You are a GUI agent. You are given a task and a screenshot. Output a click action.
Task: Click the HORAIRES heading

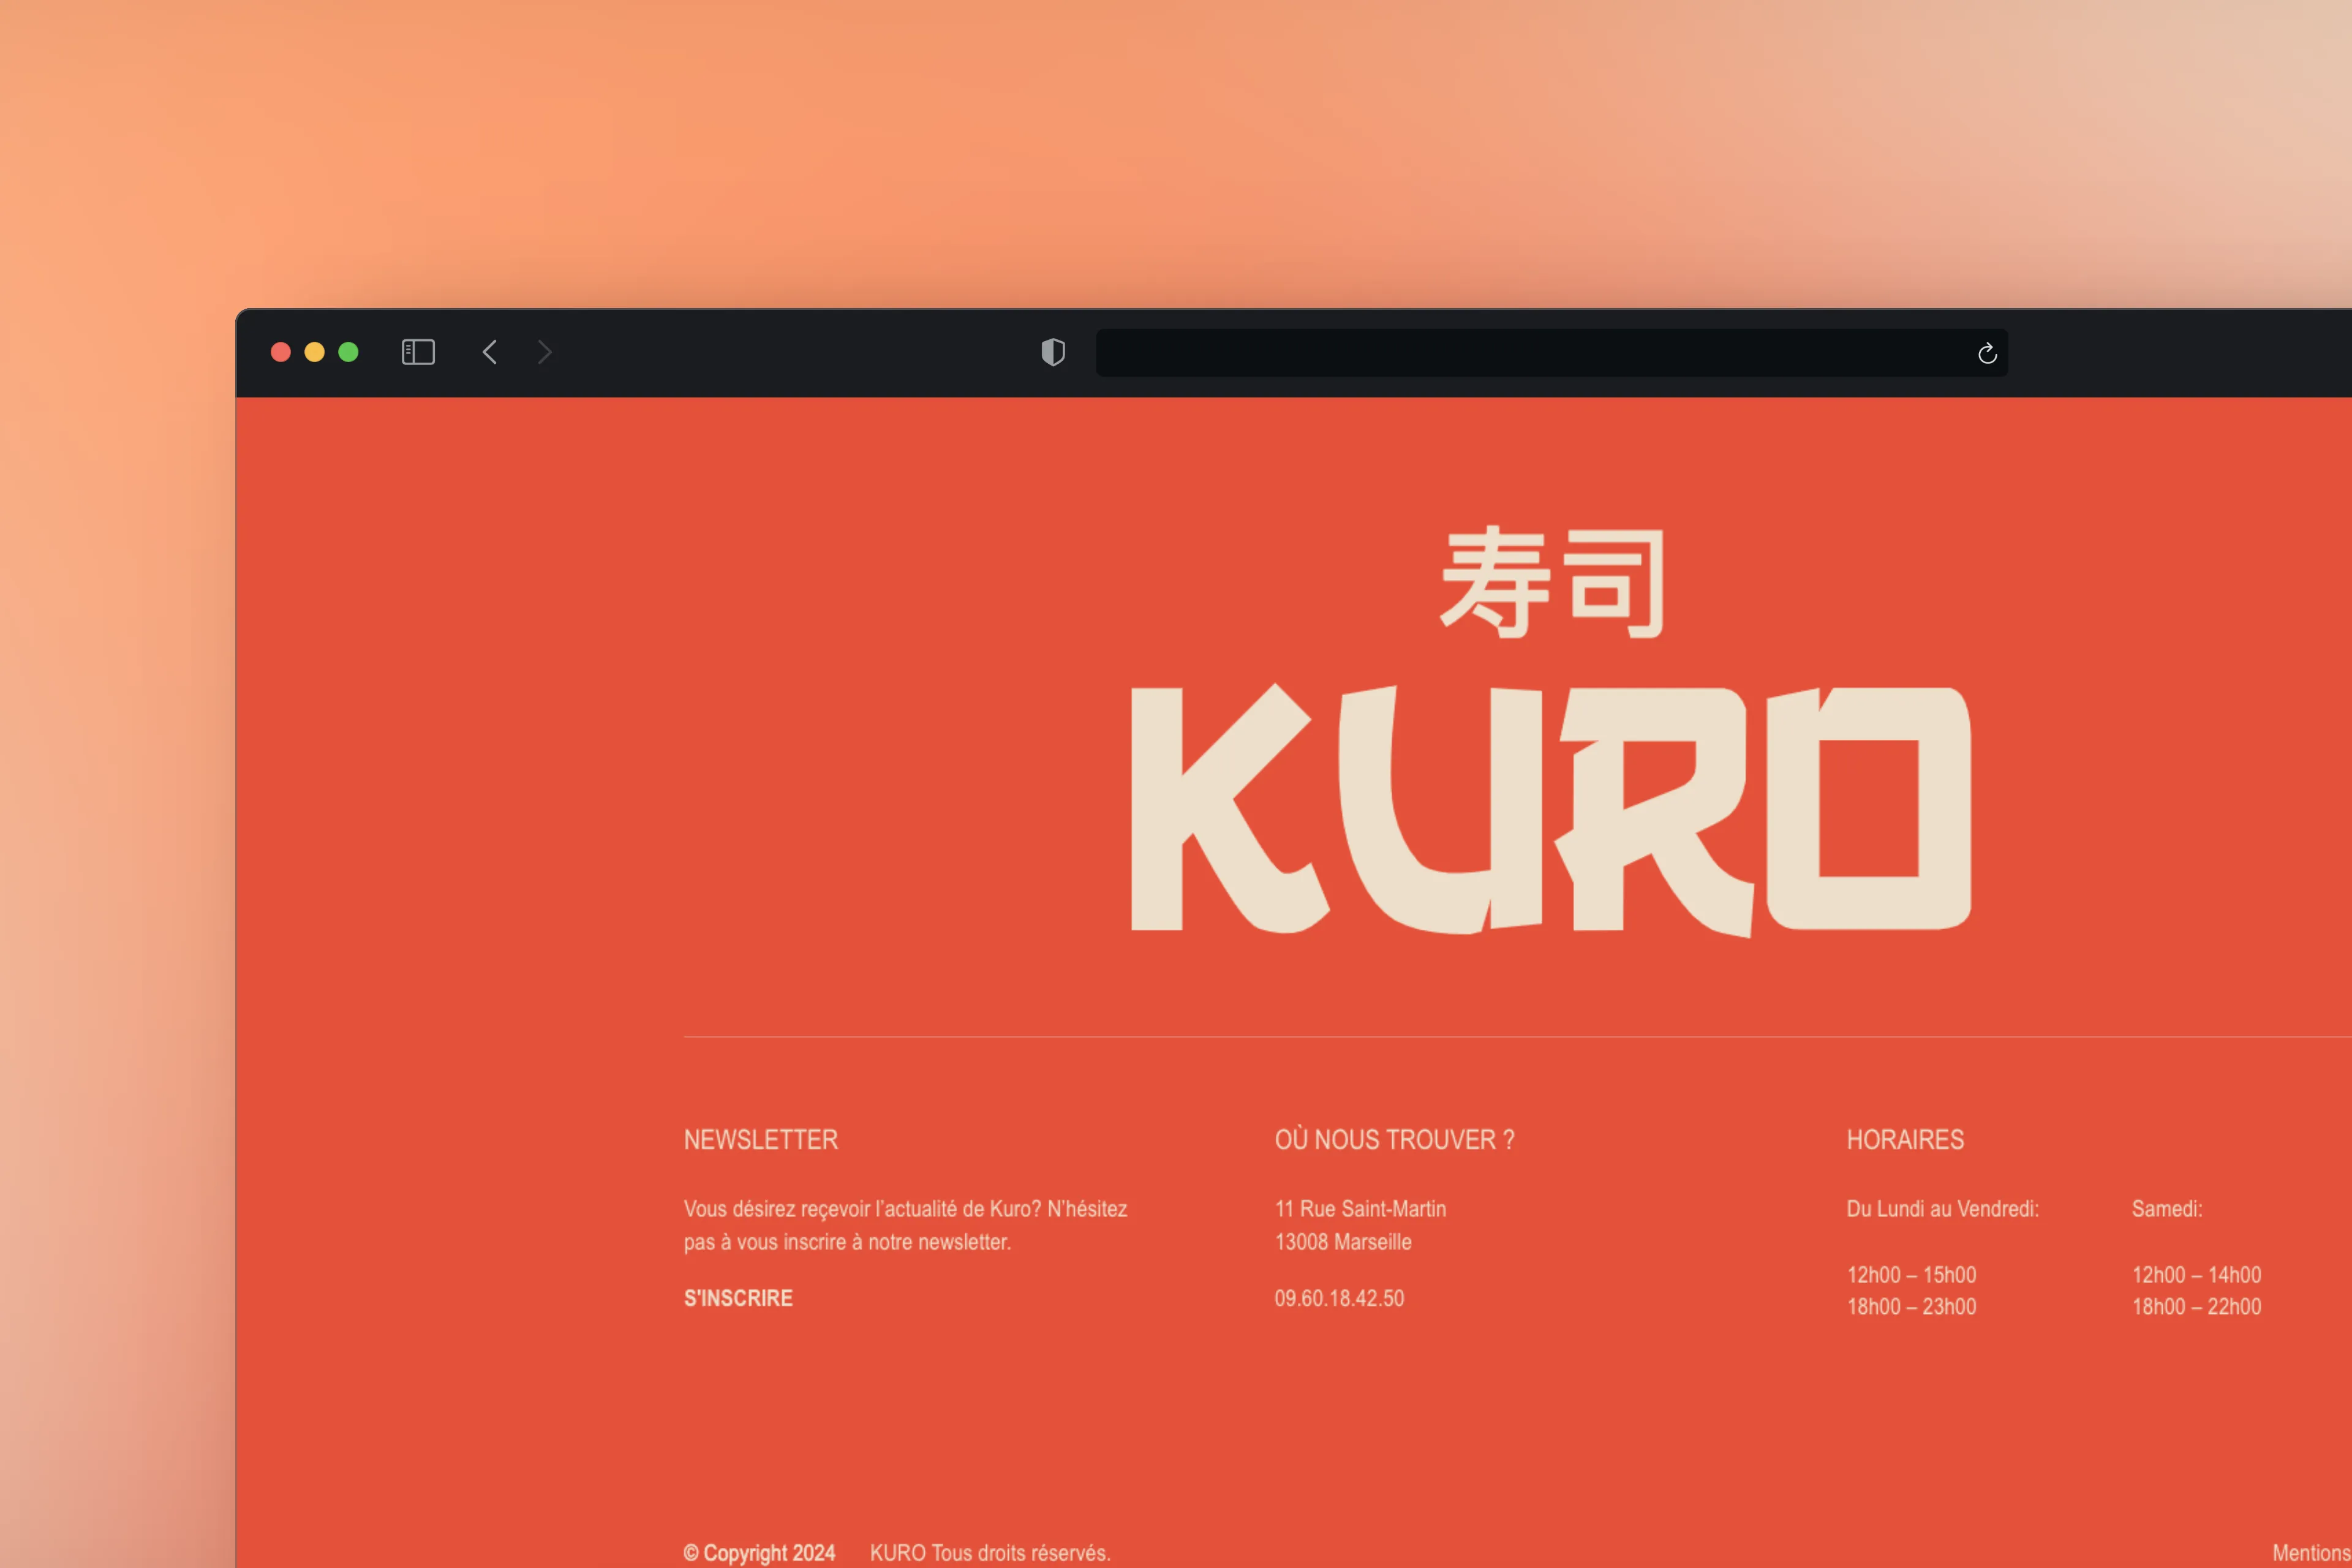pos(1905,1139)
